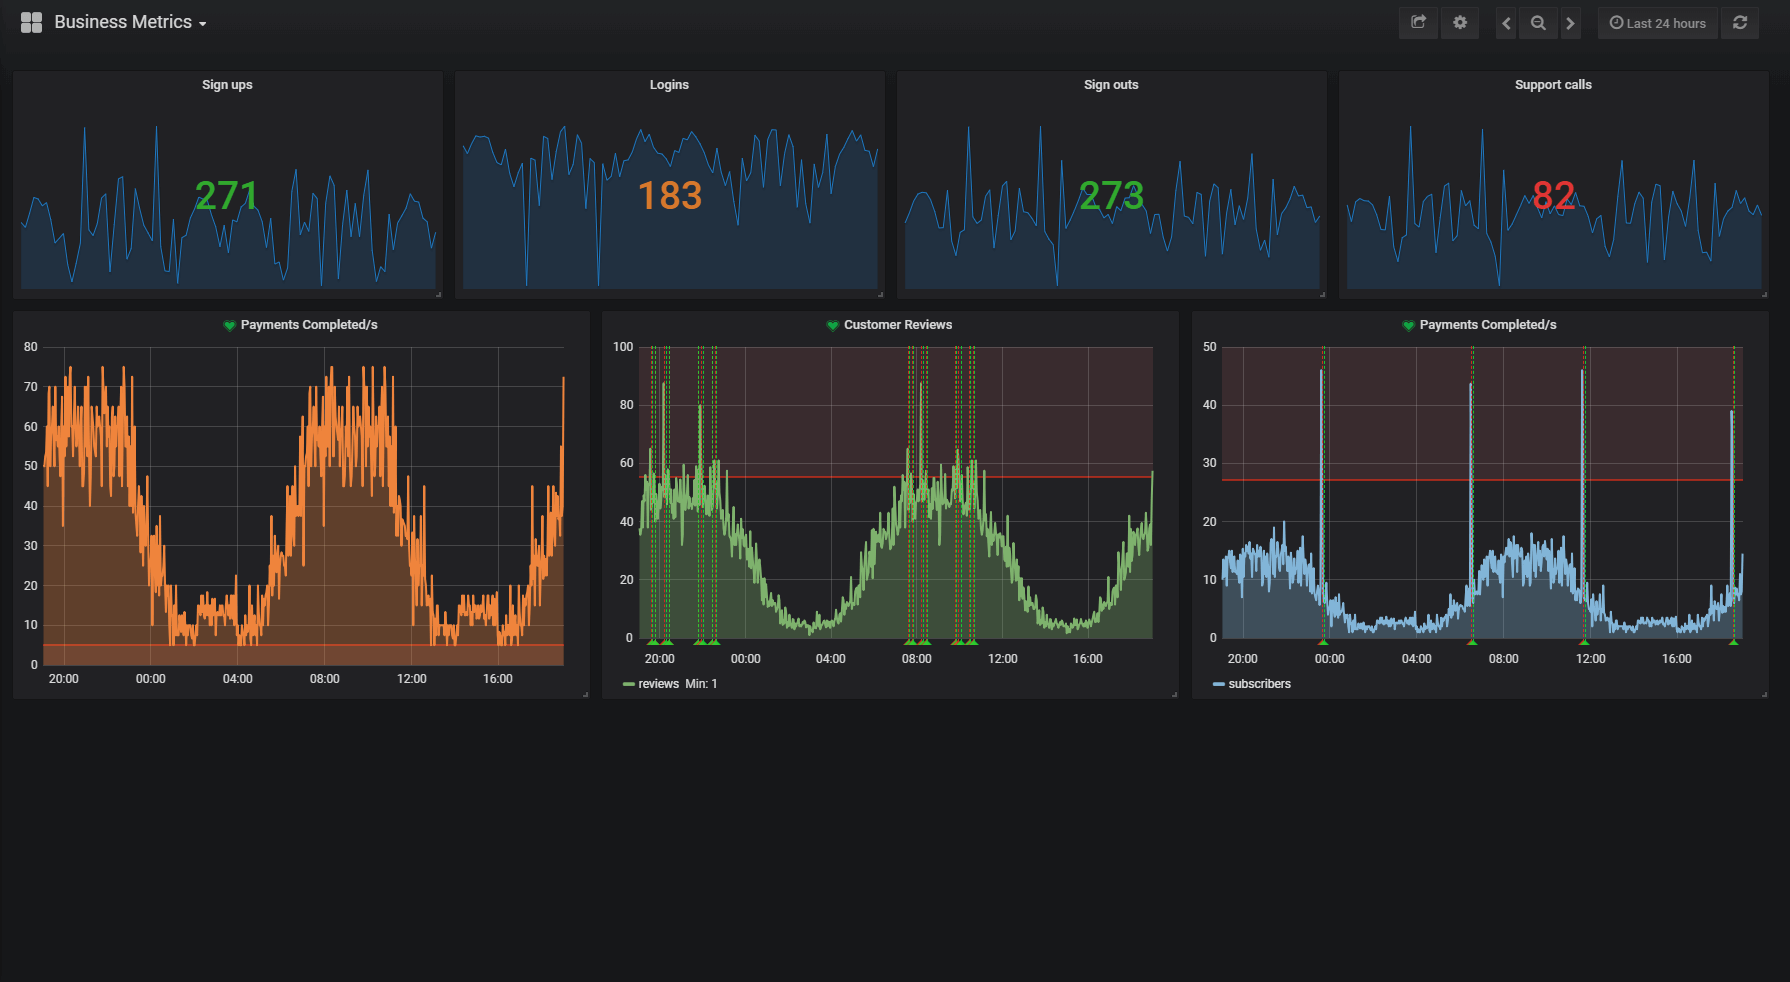Click the reviews legend green color swatch
Image resolution: width=1790 pixels, height=982 pixels.
coord(629,684)
